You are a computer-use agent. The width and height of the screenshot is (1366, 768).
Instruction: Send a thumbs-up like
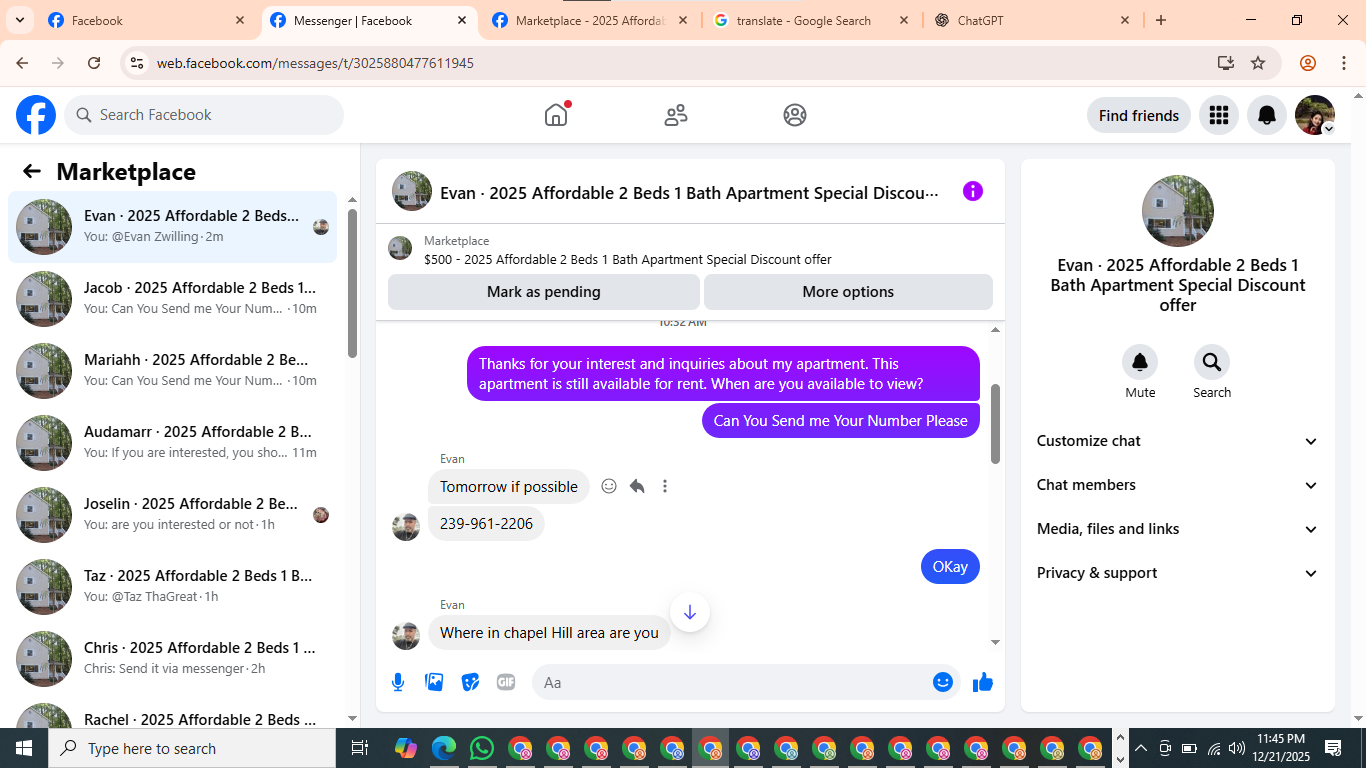pyautogui.click(x=983, y=682)
